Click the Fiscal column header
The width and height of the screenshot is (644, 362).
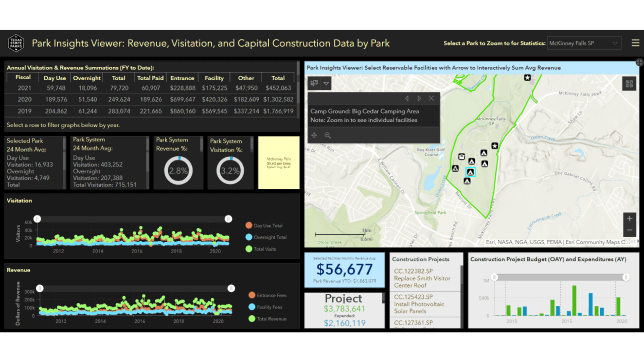tap(23, 77)
